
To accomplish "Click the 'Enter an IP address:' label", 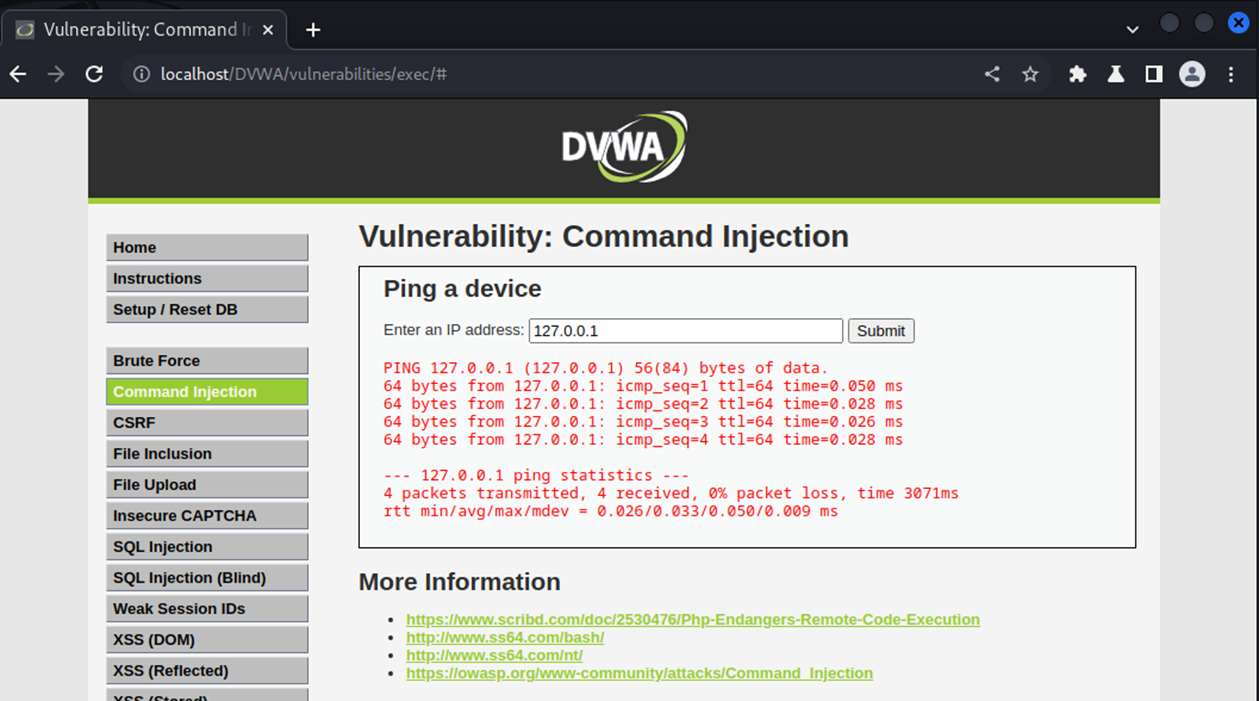I will pos(454,330).
